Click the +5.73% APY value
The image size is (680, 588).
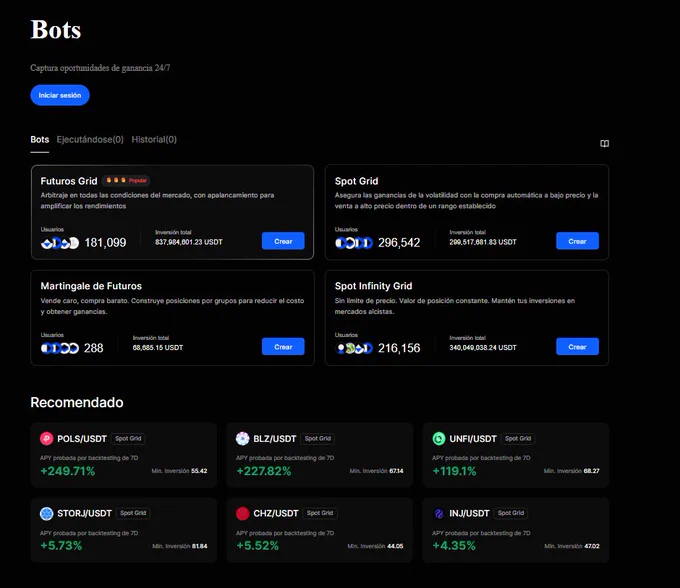[61, 546]
